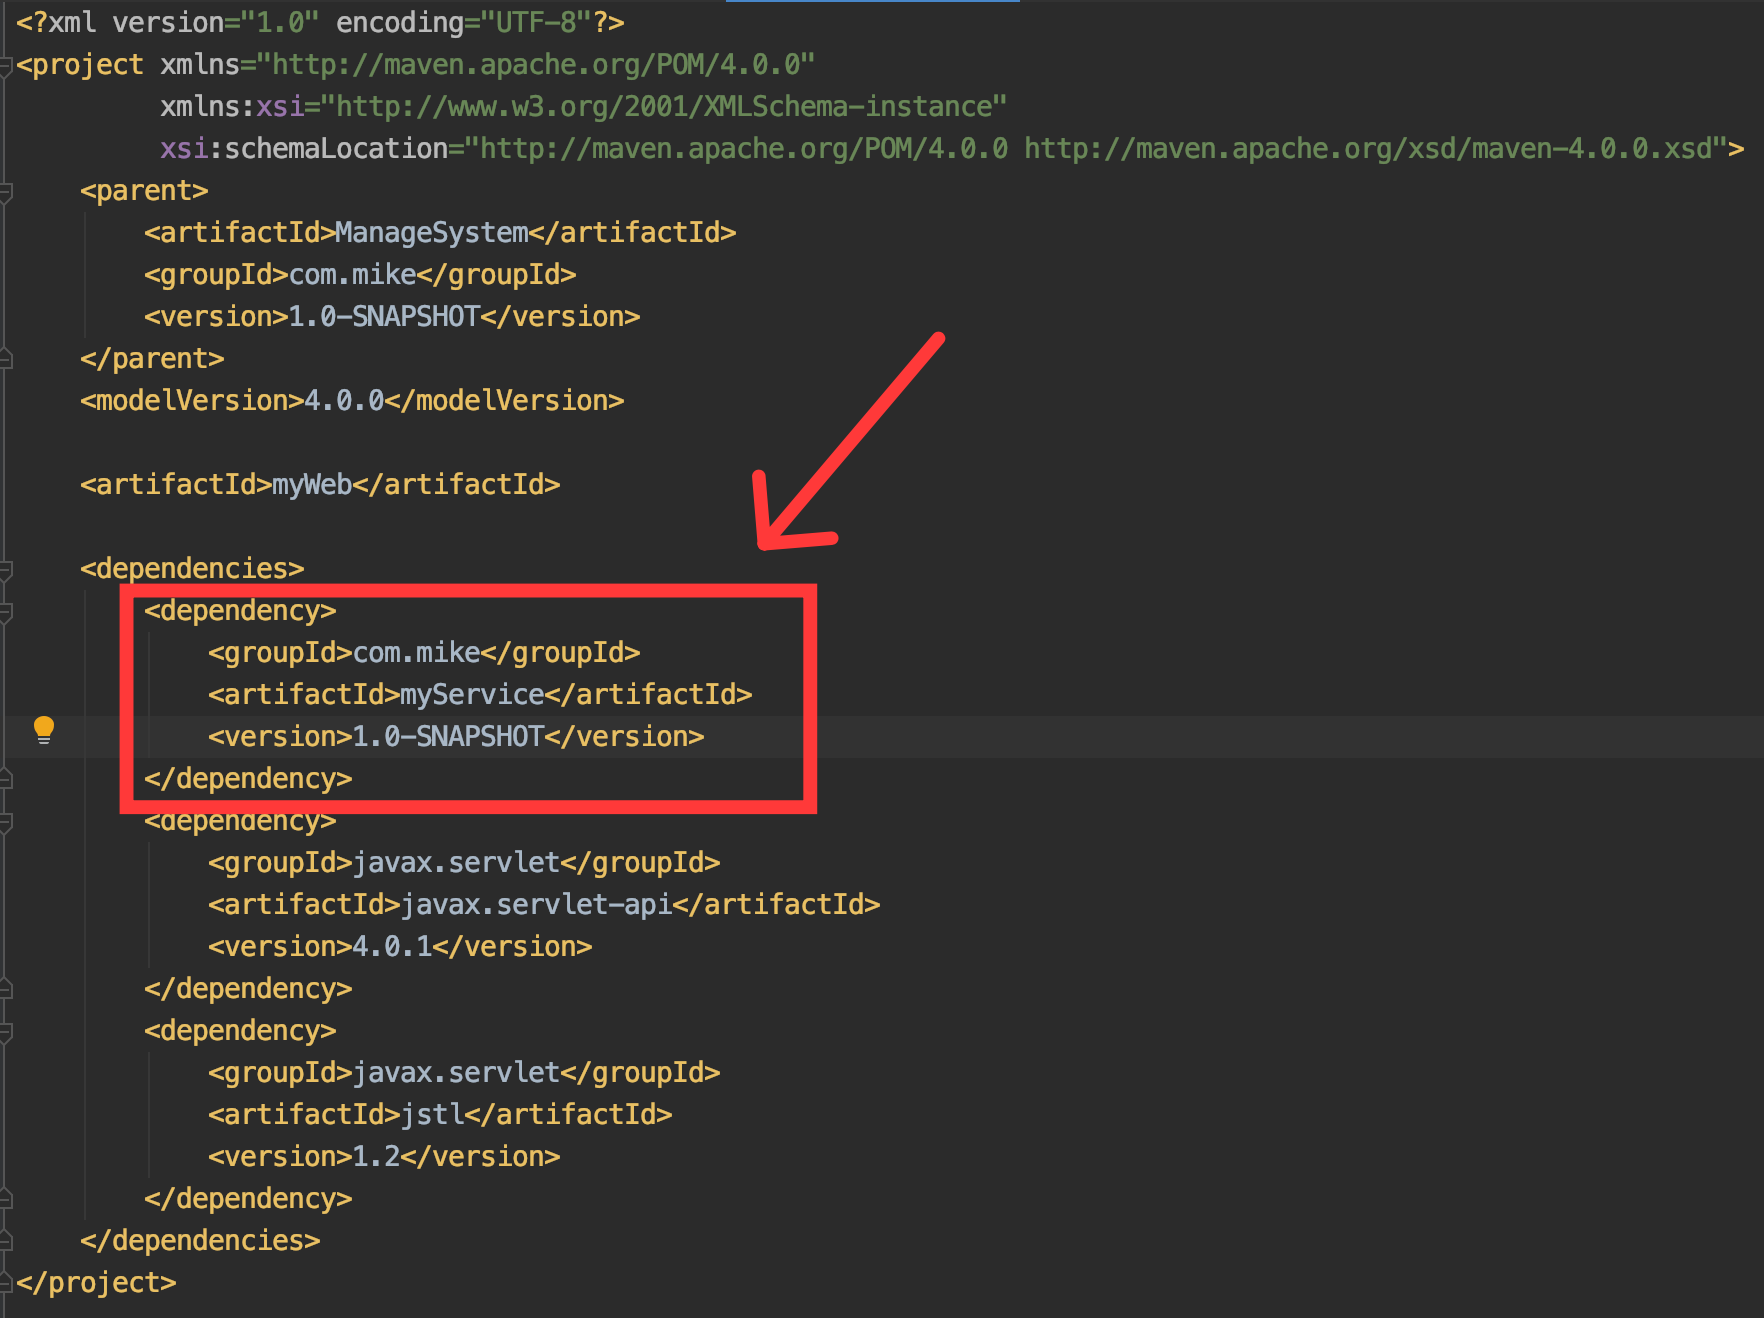Click 1.0-SNAPSHOT version inside <parent>

(x=384, y=316)
